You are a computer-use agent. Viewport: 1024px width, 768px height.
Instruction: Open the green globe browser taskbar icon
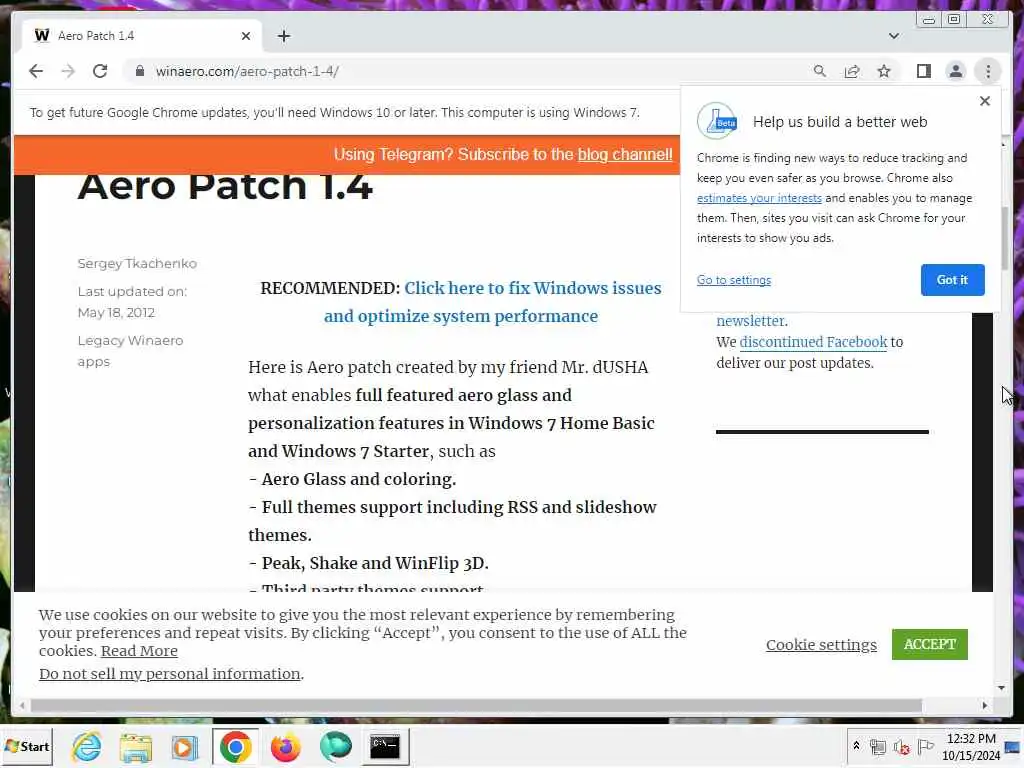(336, 746)
